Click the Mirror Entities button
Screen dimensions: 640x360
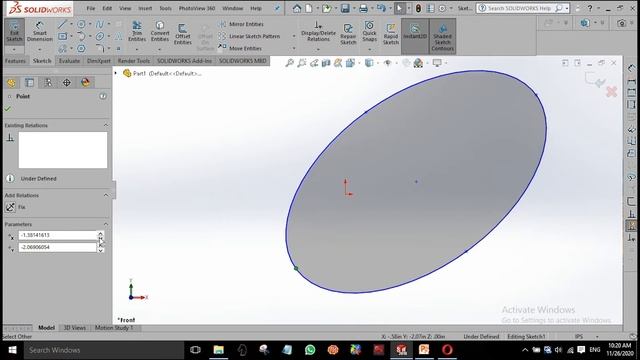241,24
